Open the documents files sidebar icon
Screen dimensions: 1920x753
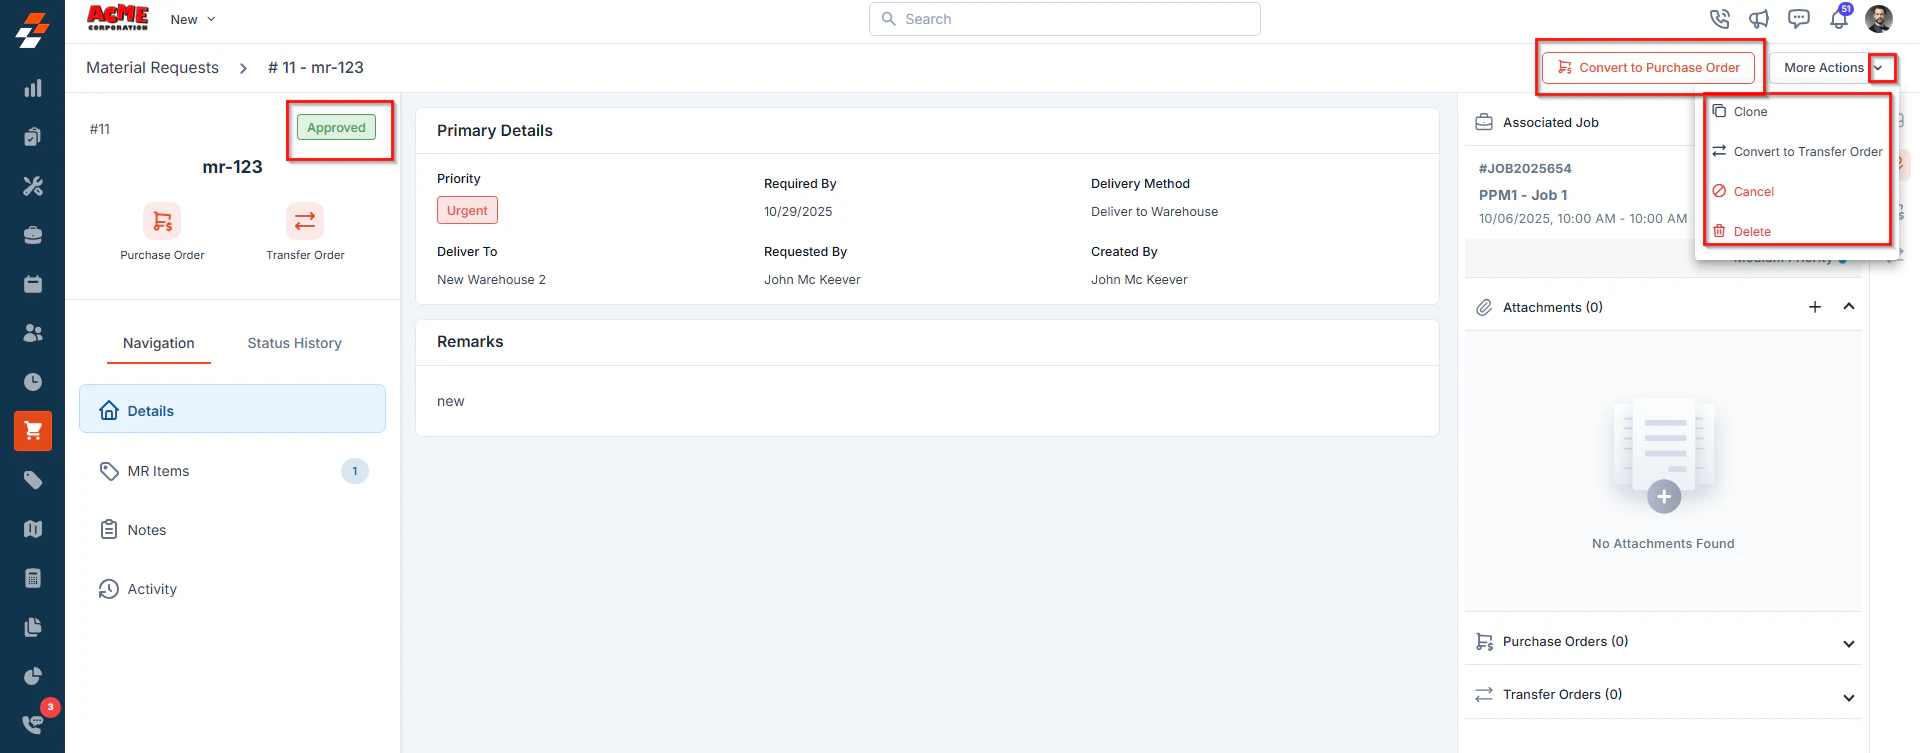33,627
